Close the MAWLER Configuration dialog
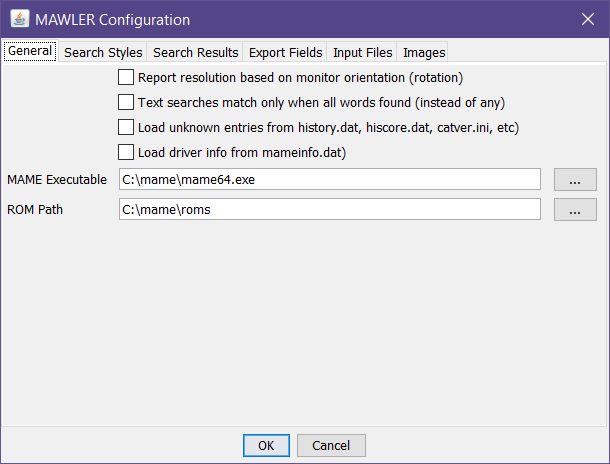610x464 pixels. coord(587,19)
